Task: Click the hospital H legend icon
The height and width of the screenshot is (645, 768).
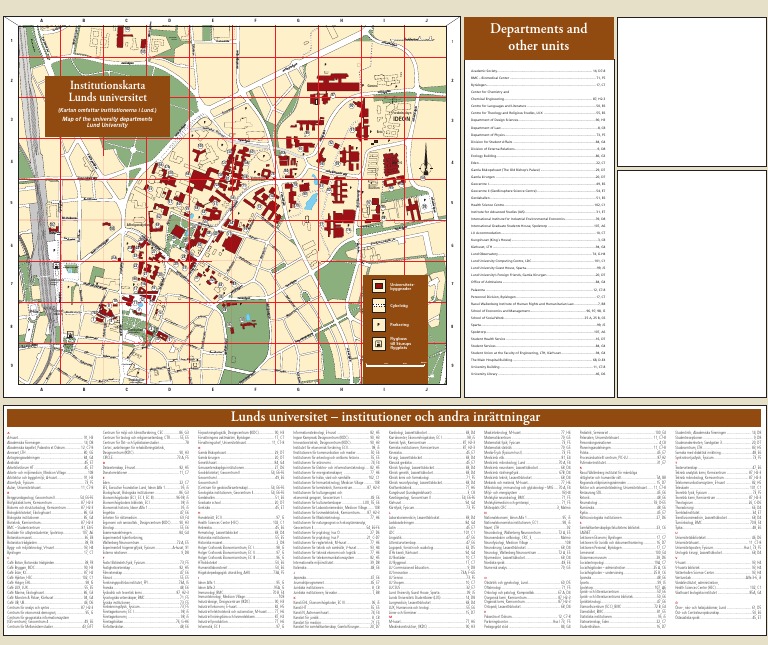Action: (x=378, y=342)
